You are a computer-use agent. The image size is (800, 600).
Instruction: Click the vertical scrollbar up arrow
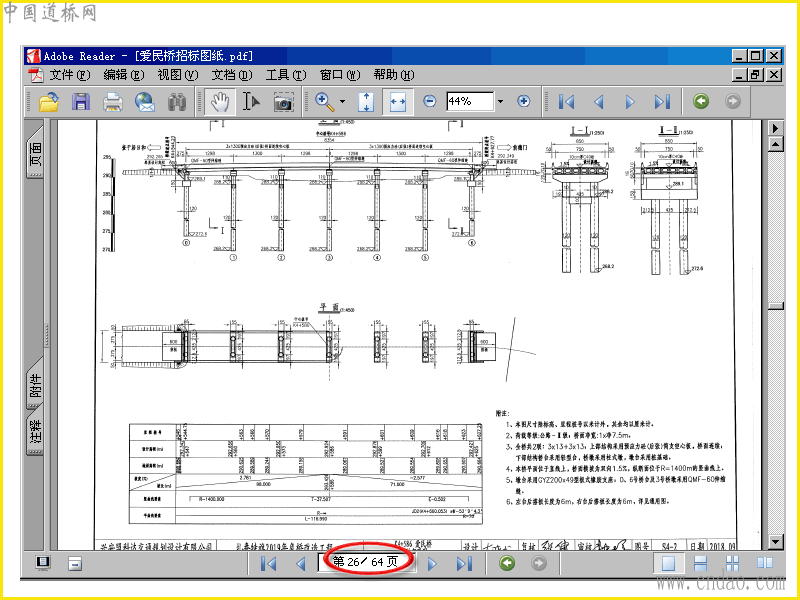(775, 145)
